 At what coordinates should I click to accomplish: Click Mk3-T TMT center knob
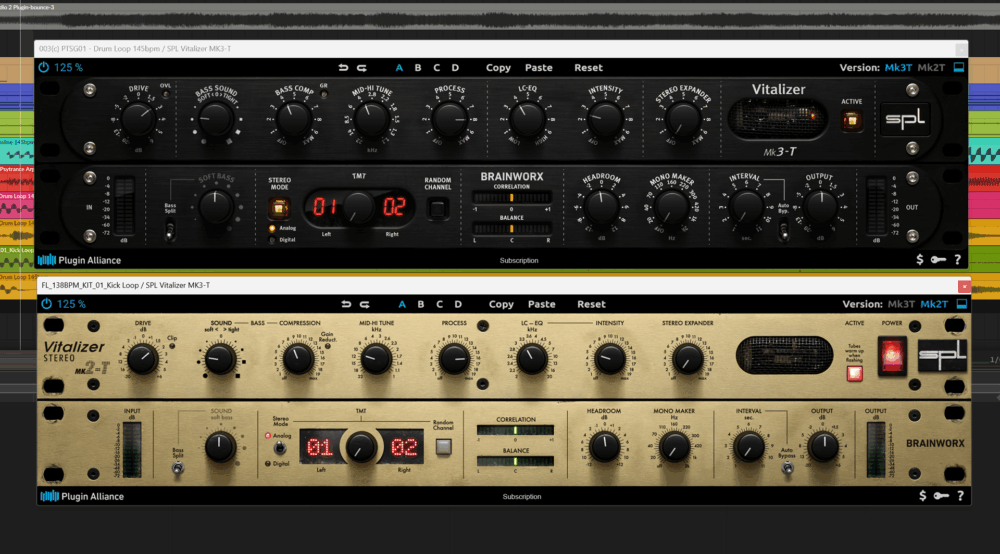(x=359, y=208)
